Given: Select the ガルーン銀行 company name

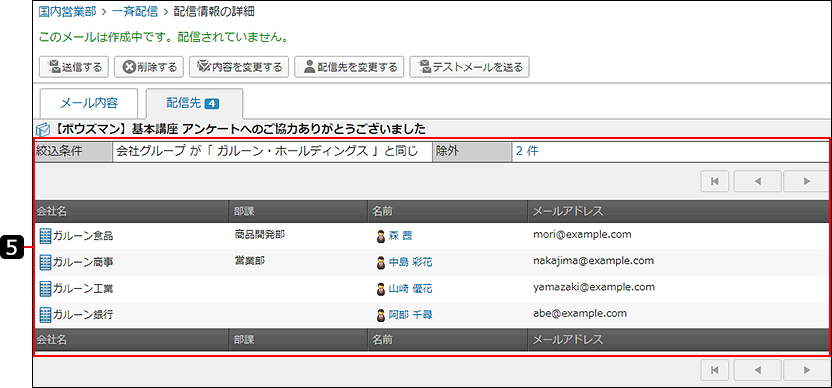Looking at the screenshot, I should [x=83, y=315].
